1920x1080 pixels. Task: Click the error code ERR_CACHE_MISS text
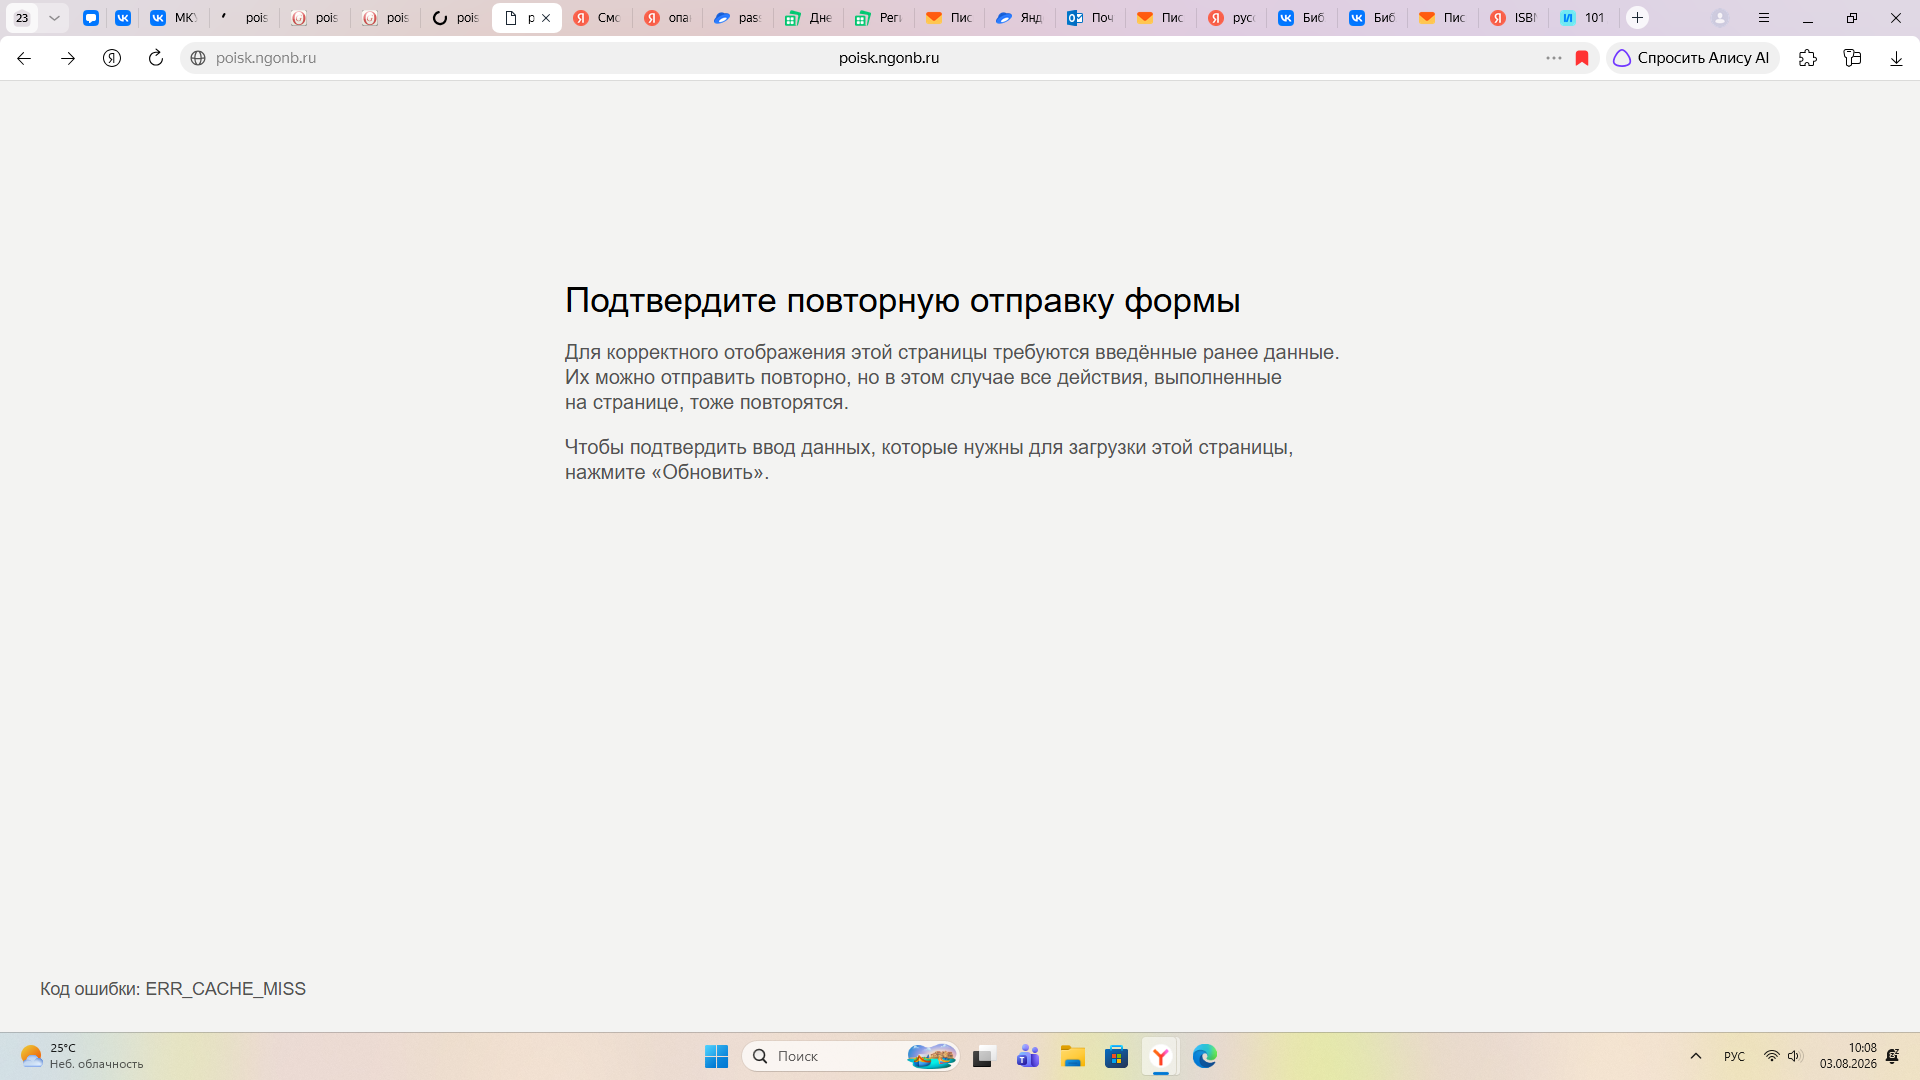[x=225, y=989]
